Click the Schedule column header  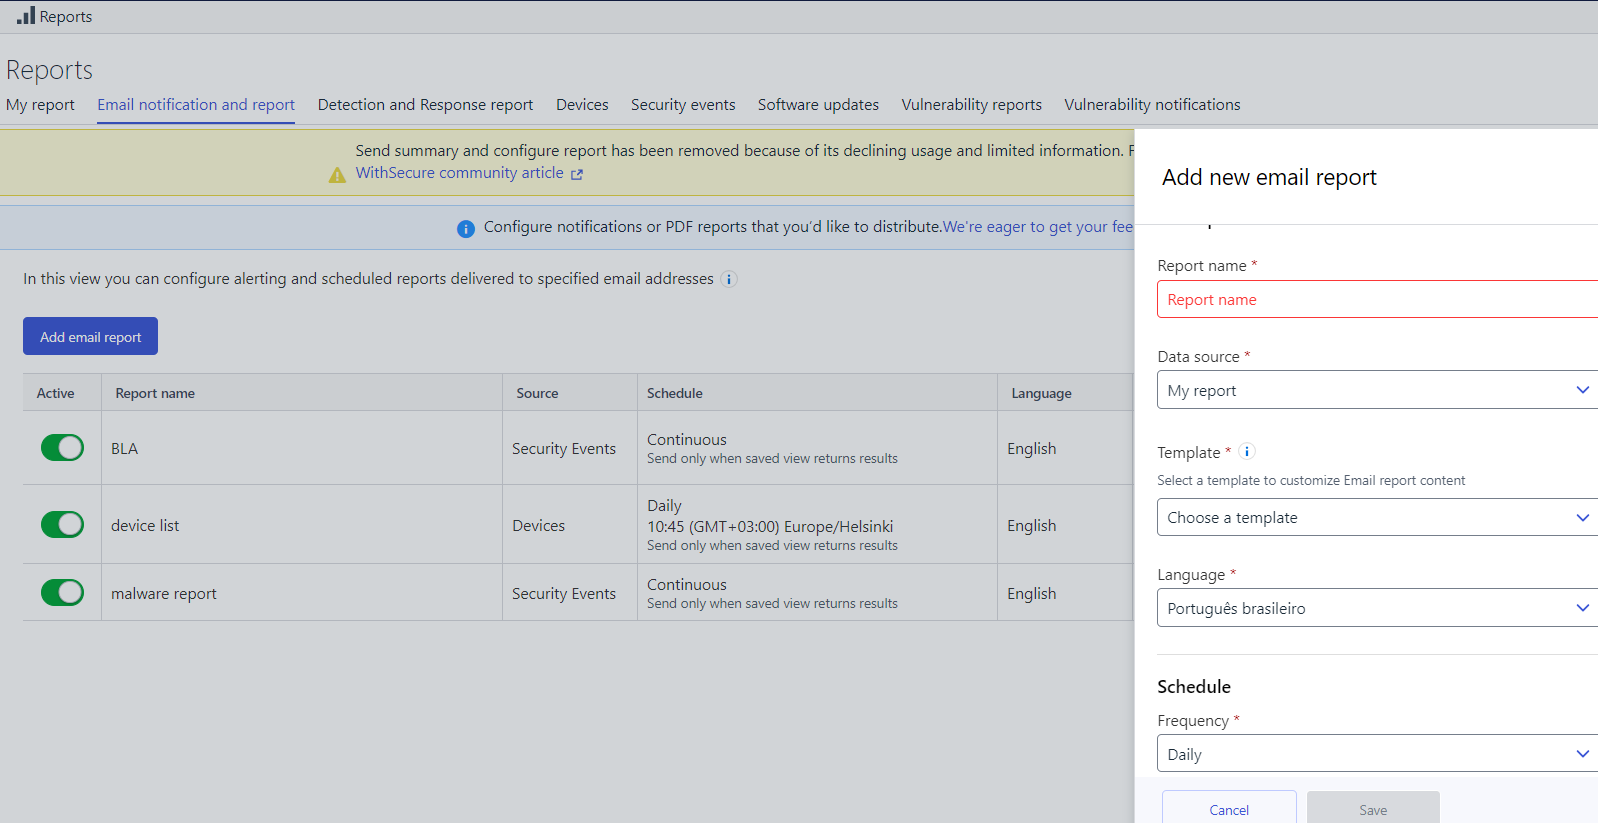[x=675, y=393]
